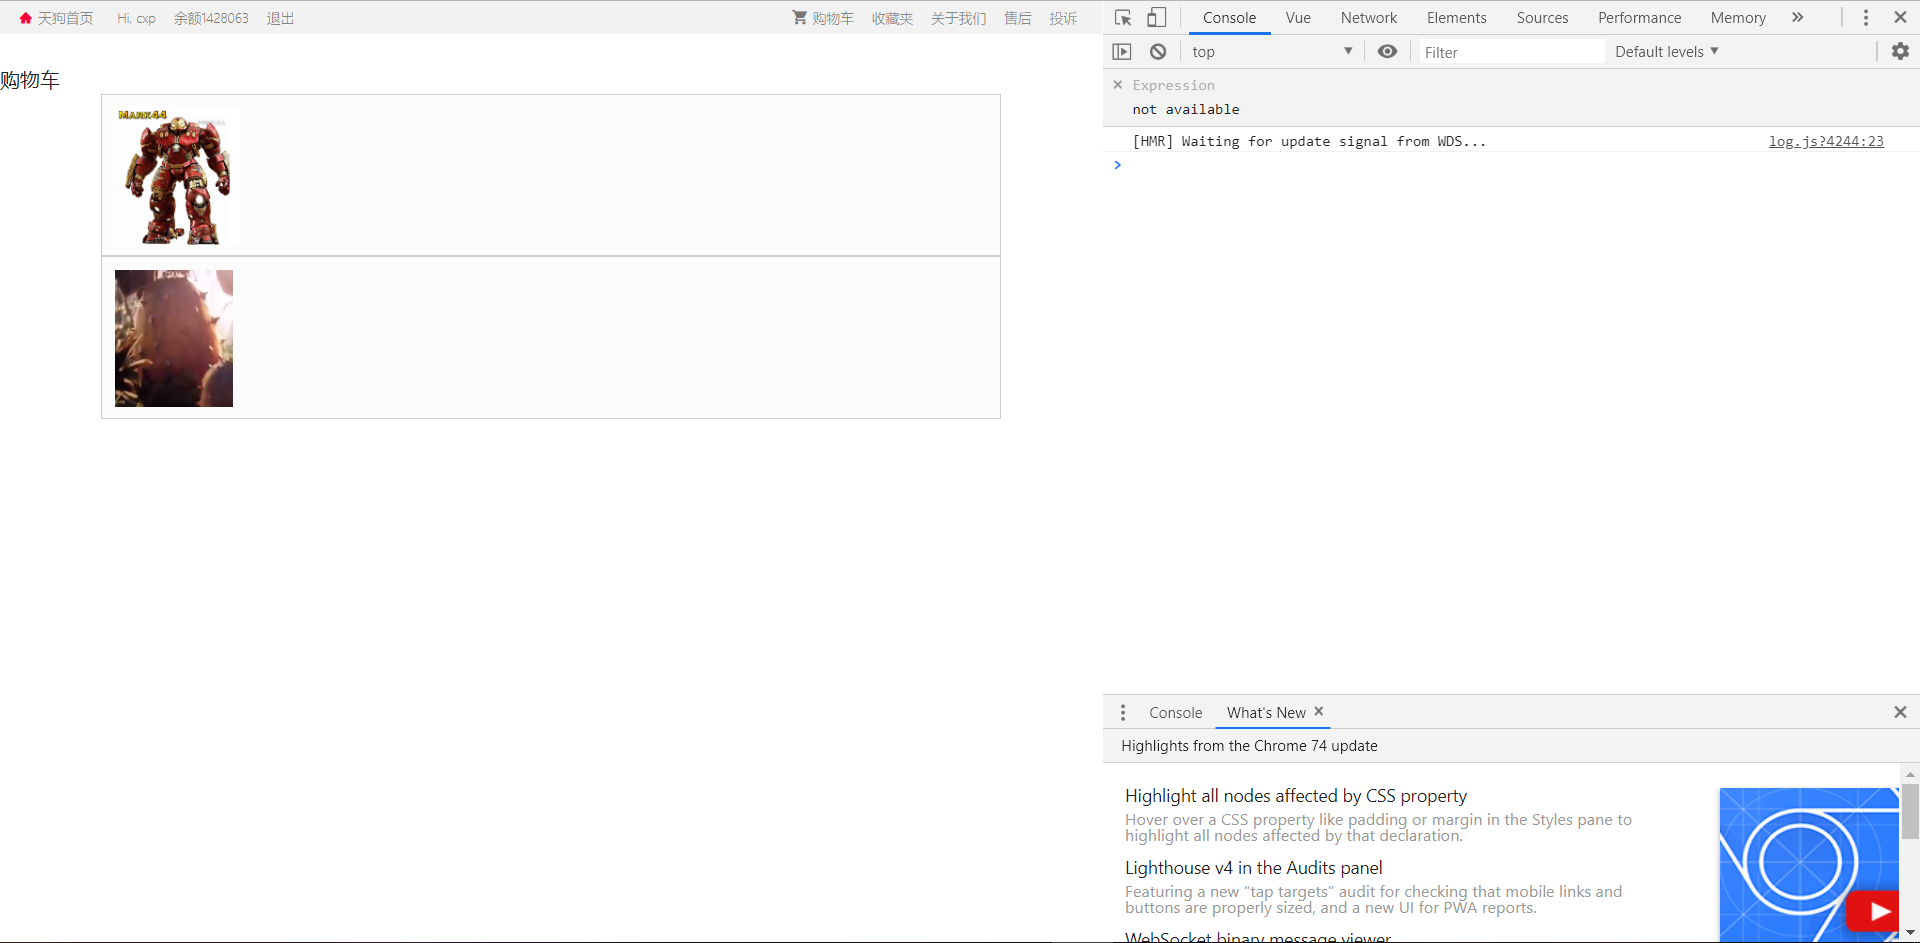Clear the console icon

(1158, 52)
